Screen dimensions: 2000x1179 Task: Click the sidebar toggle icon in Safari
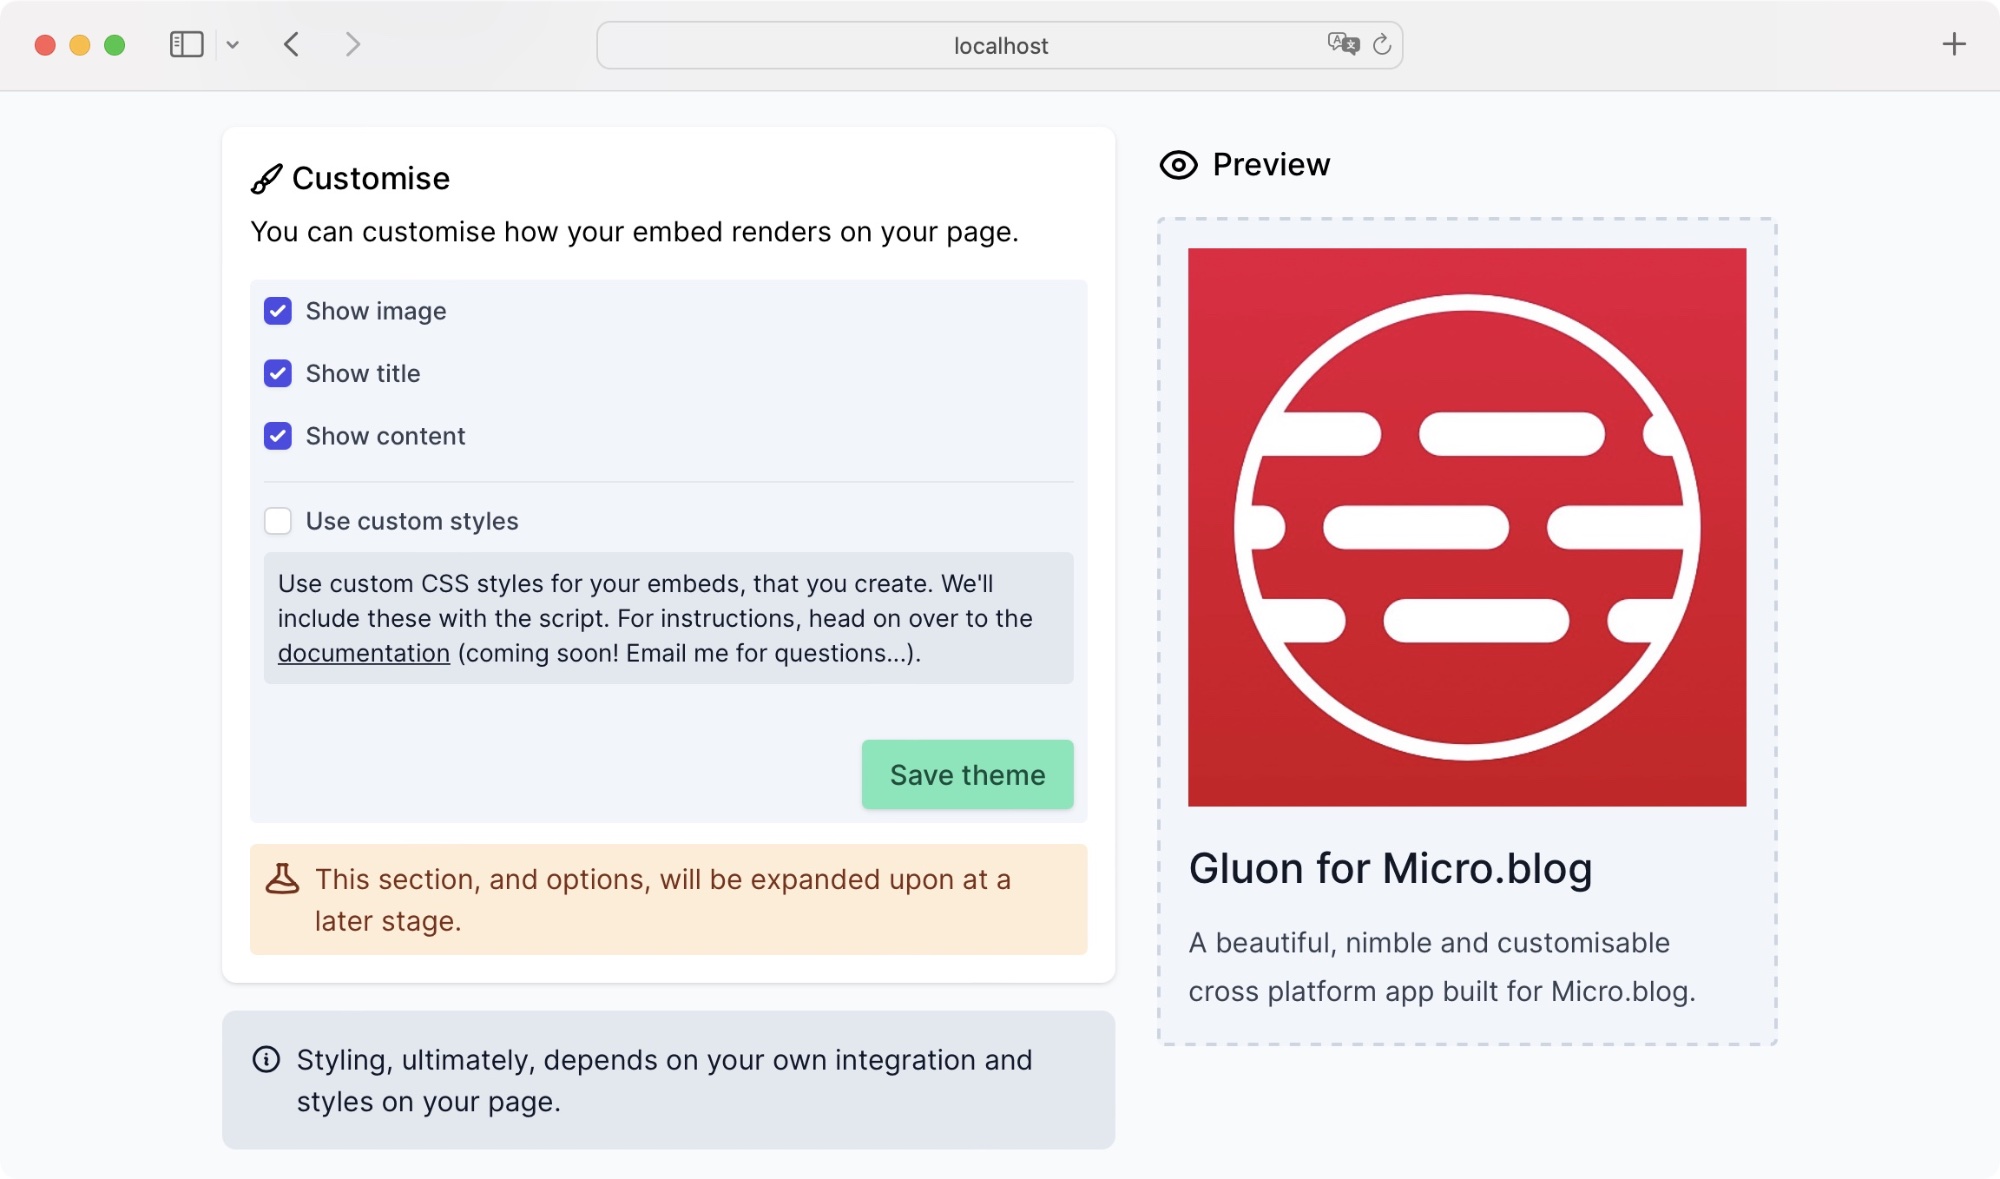coord(187,45)
